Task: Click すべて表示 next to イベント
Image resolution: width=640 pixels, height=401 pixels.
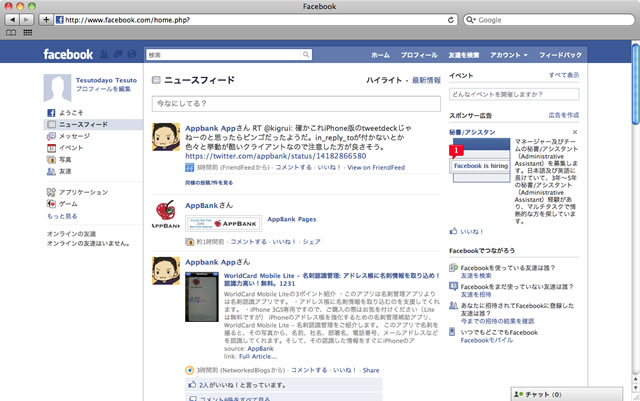Action: click(x=564, y=75)
